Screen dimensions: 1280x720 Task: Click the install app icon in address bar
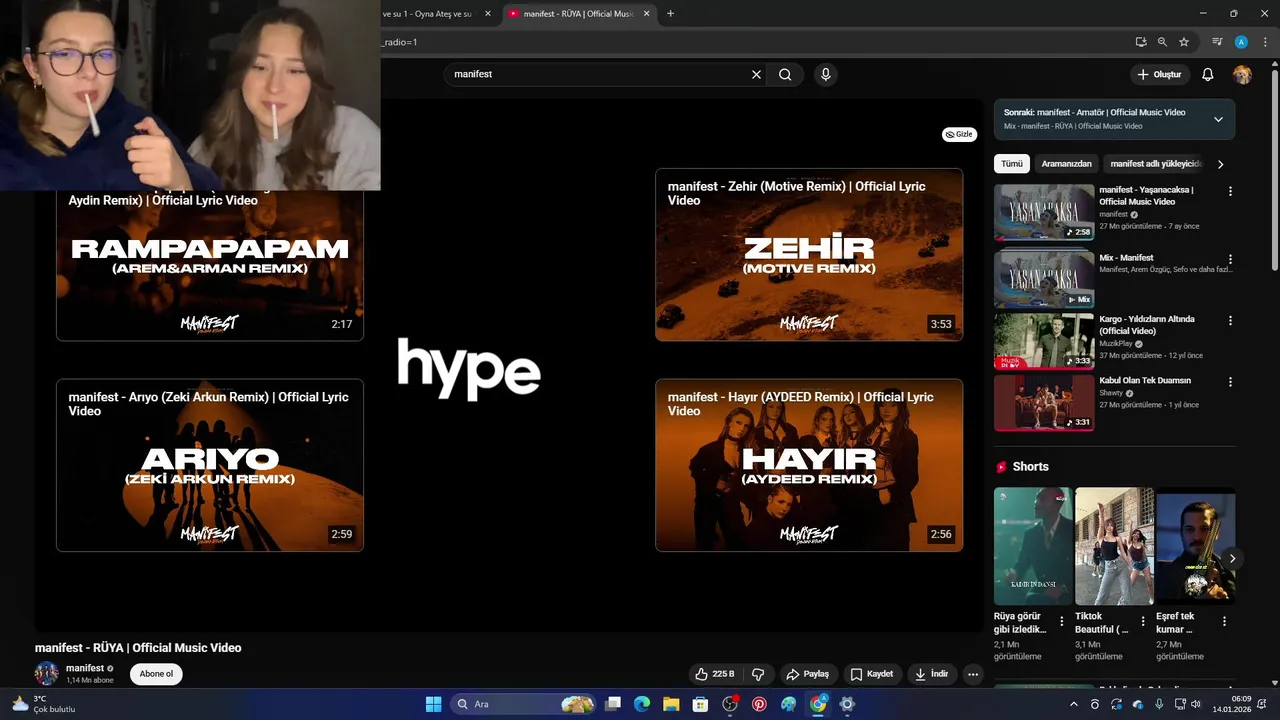(1140, 42)
